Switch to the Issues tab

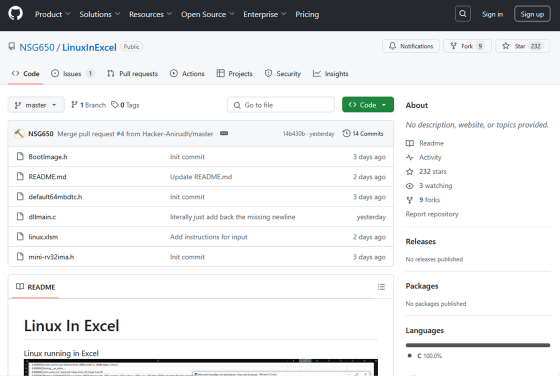(x=72, y=74)
